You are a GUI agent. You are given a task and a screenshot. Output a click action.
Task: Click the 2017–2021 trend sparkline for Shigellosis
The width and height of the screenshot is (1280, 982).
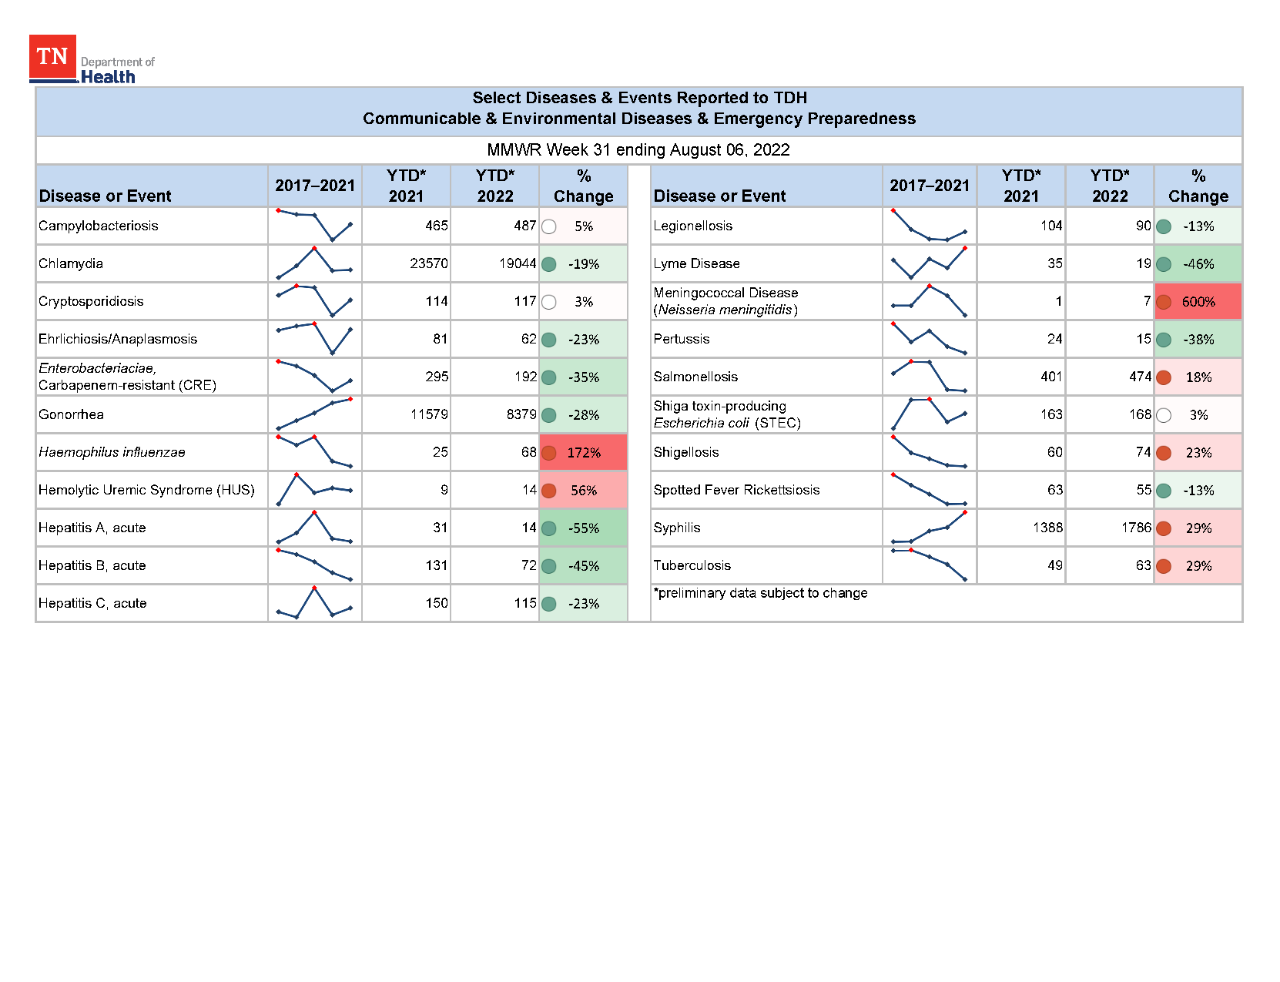(929, 452)
